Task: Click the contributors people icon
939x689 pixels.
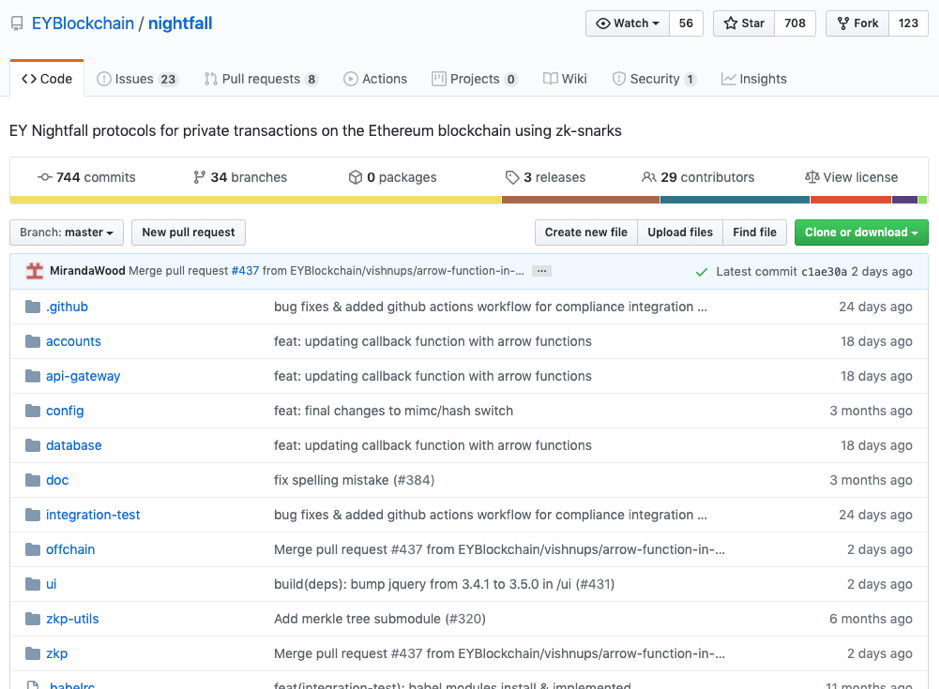Action: [649, 177]
